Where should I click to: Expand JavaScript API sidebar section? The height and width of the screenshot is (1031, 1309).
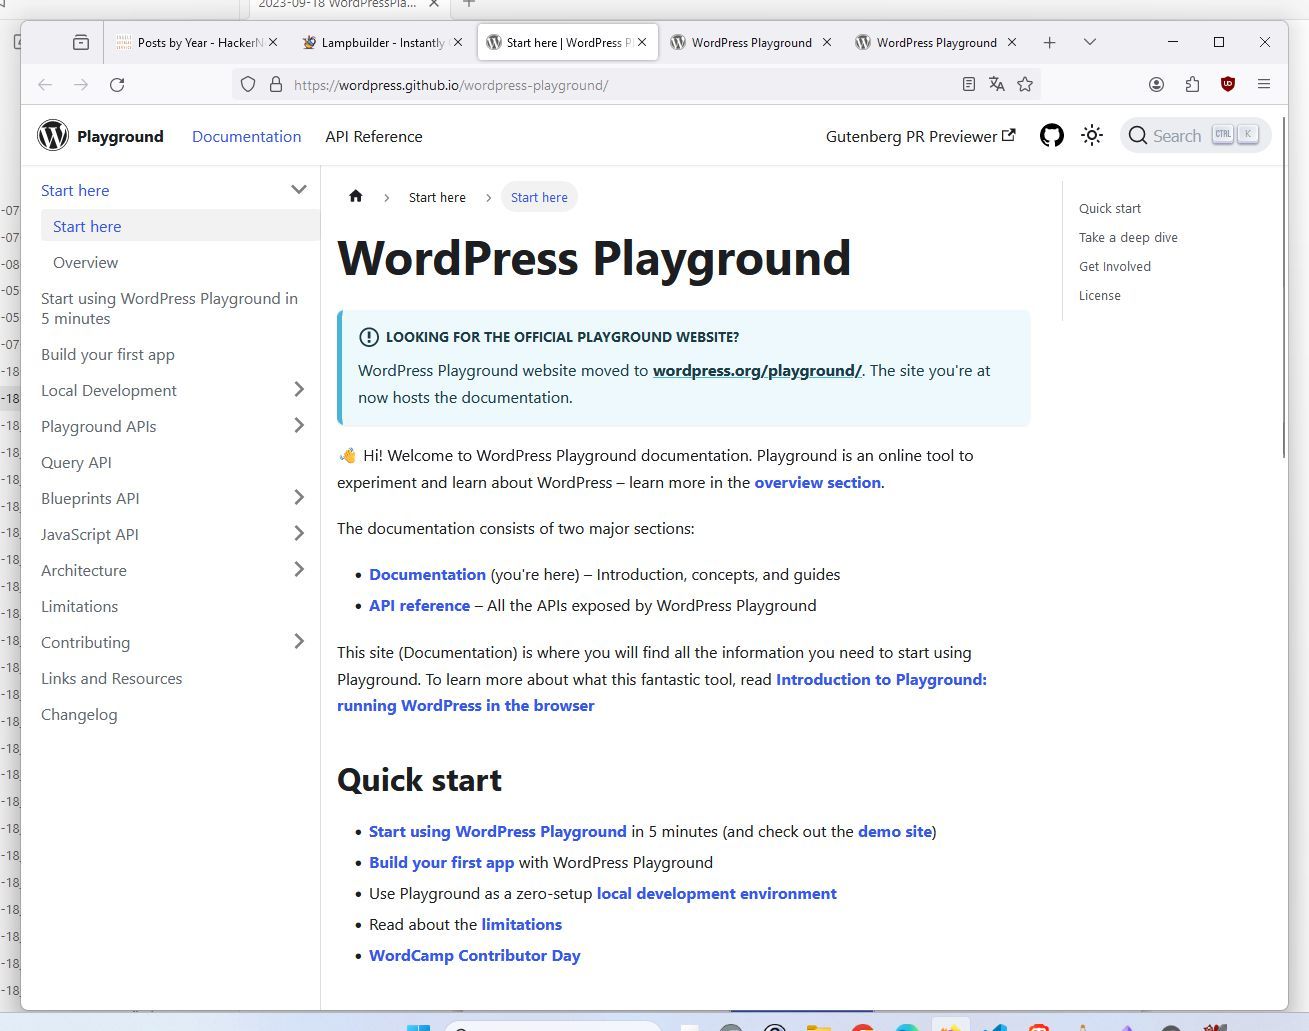[298, 534]
